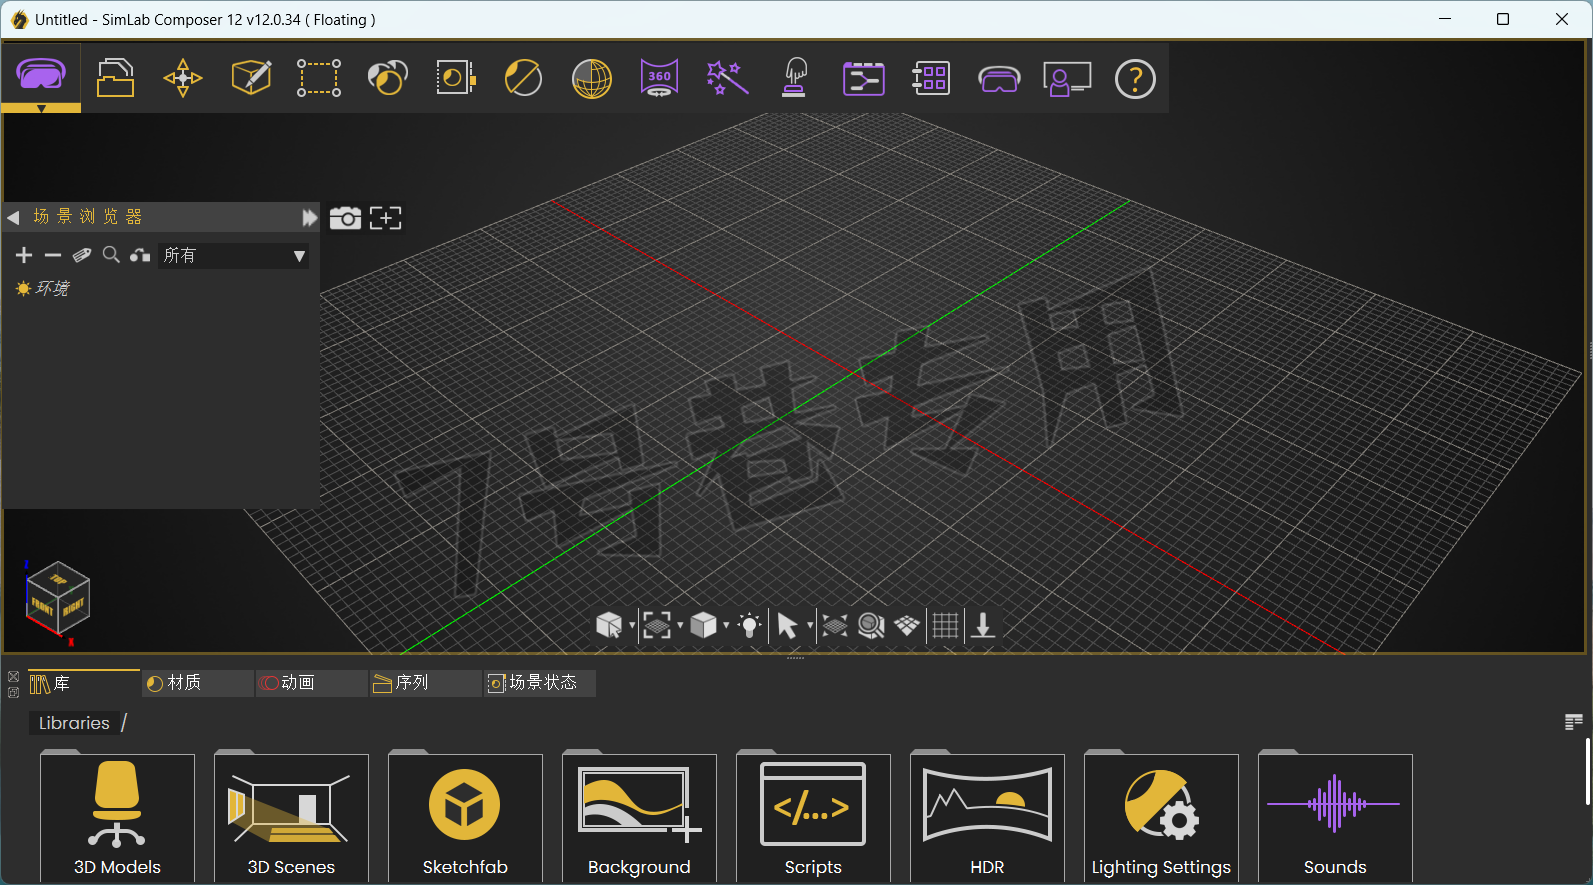Image resolution: width=1593 pixels, height=885 pixels.
Task: Toggle the light bulb in the viewport bar
Action: tap(749, 625)
